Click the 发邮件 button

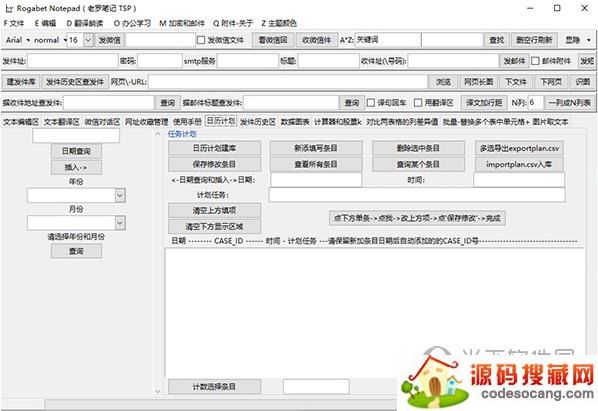514,61
